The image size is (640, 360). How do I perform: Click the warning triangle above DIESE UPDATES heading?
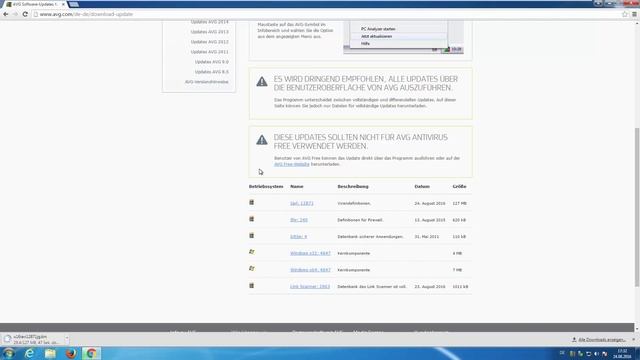coord(262,140)
